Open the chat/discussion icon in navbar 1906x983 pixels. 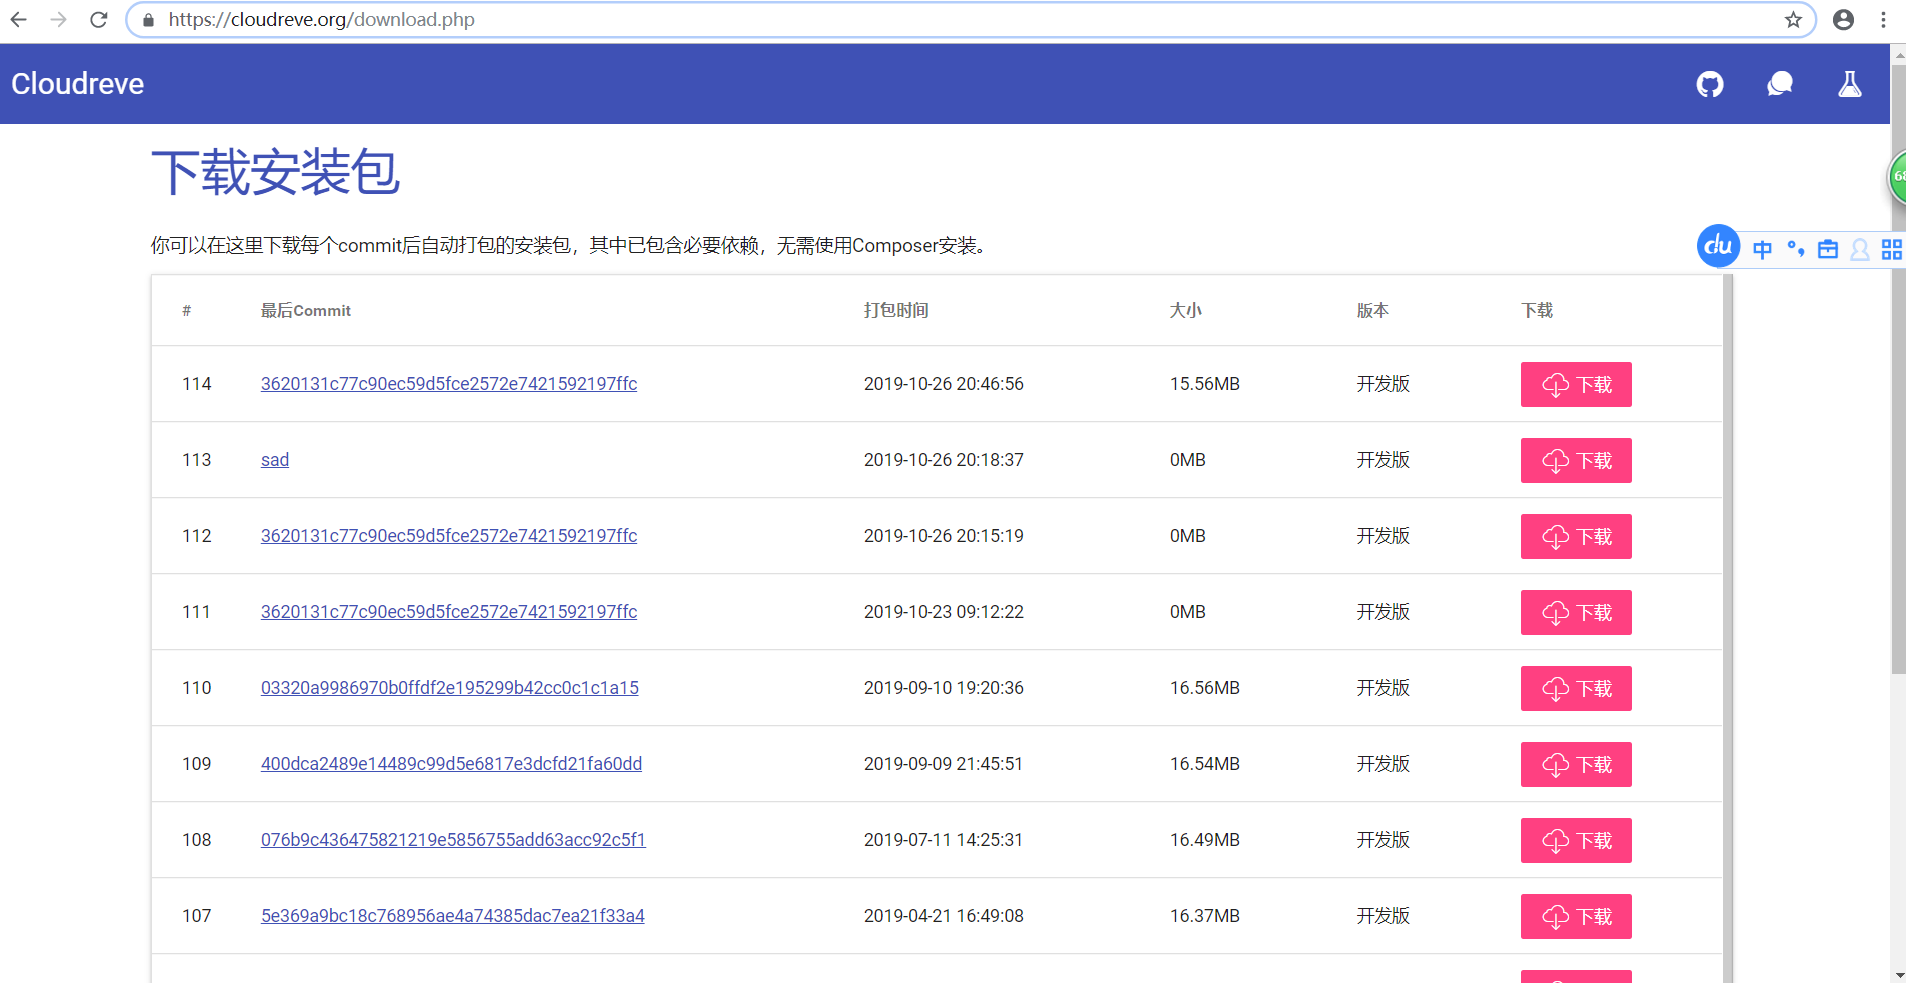click(1780, 84)
